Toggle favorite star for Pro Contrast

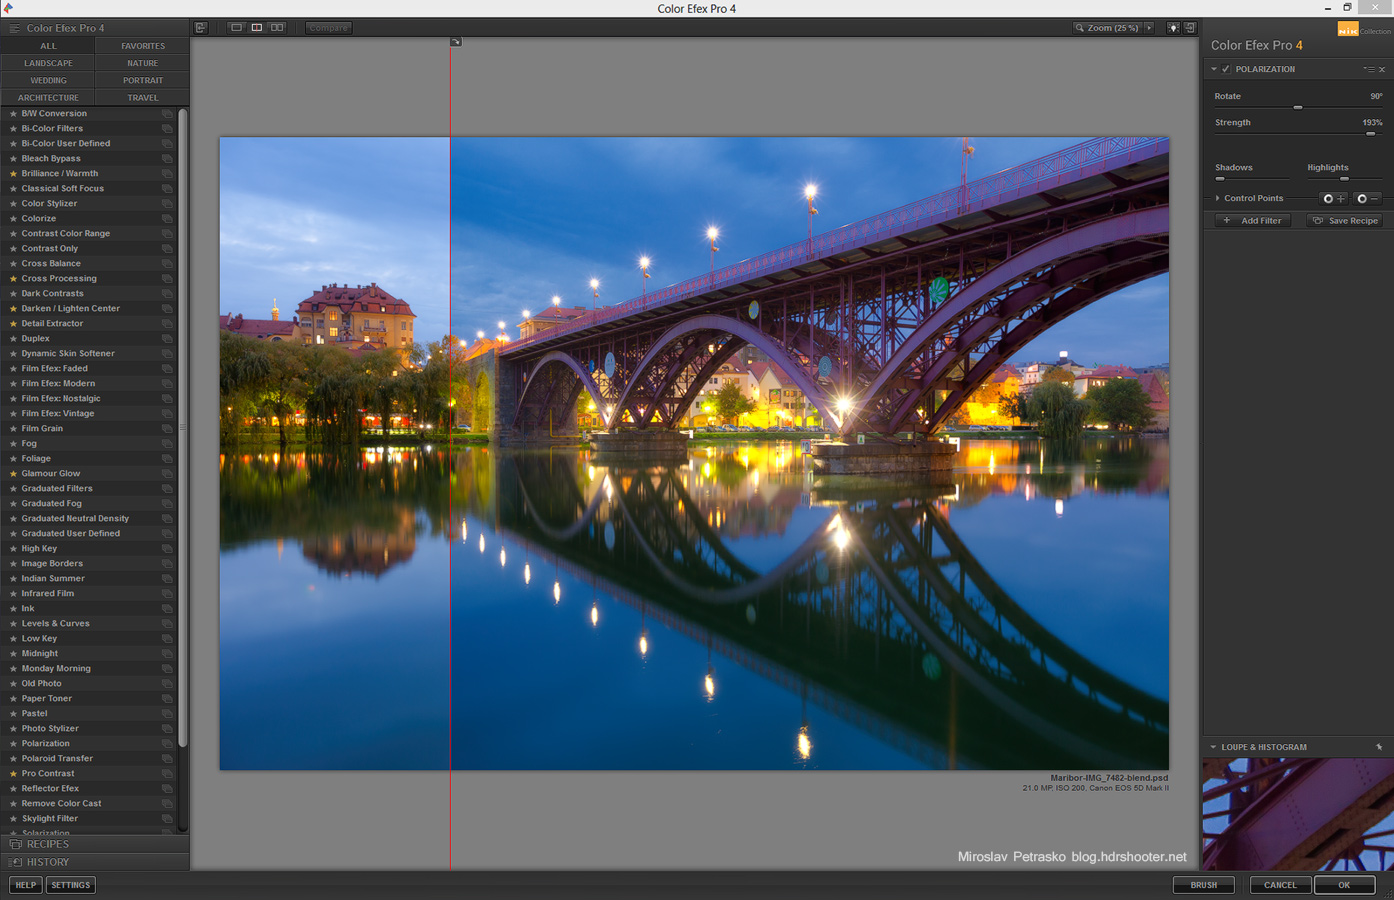coord(13,774)
